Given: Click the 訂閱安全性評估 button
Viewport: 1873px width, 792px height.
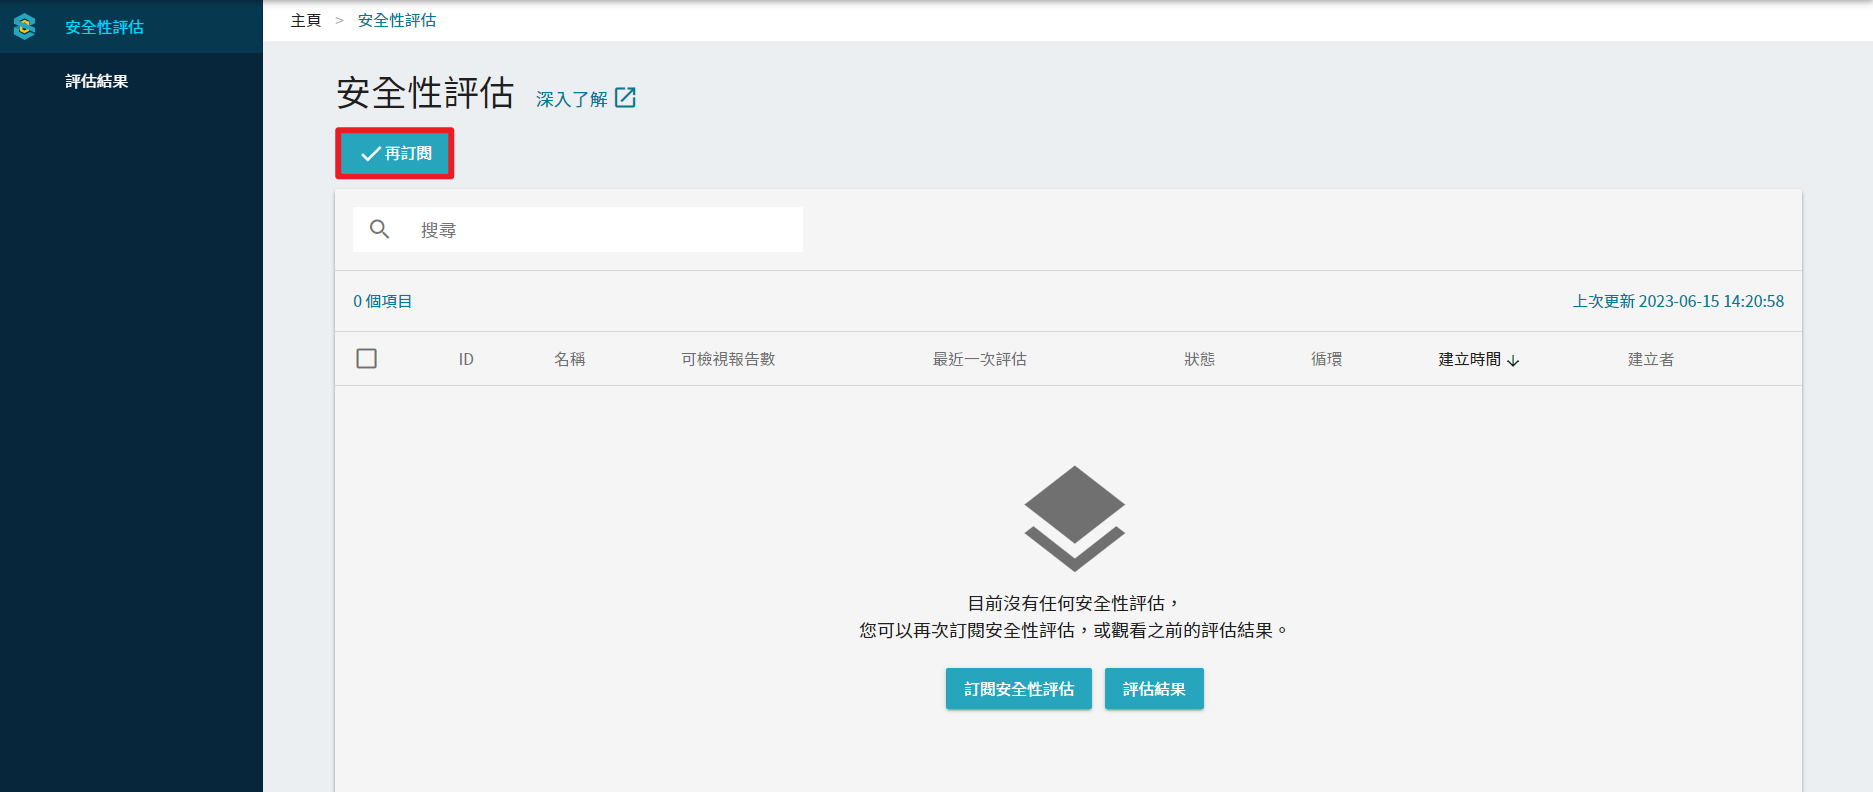Looking at the screenshot, I should (x=1019, y=689).
